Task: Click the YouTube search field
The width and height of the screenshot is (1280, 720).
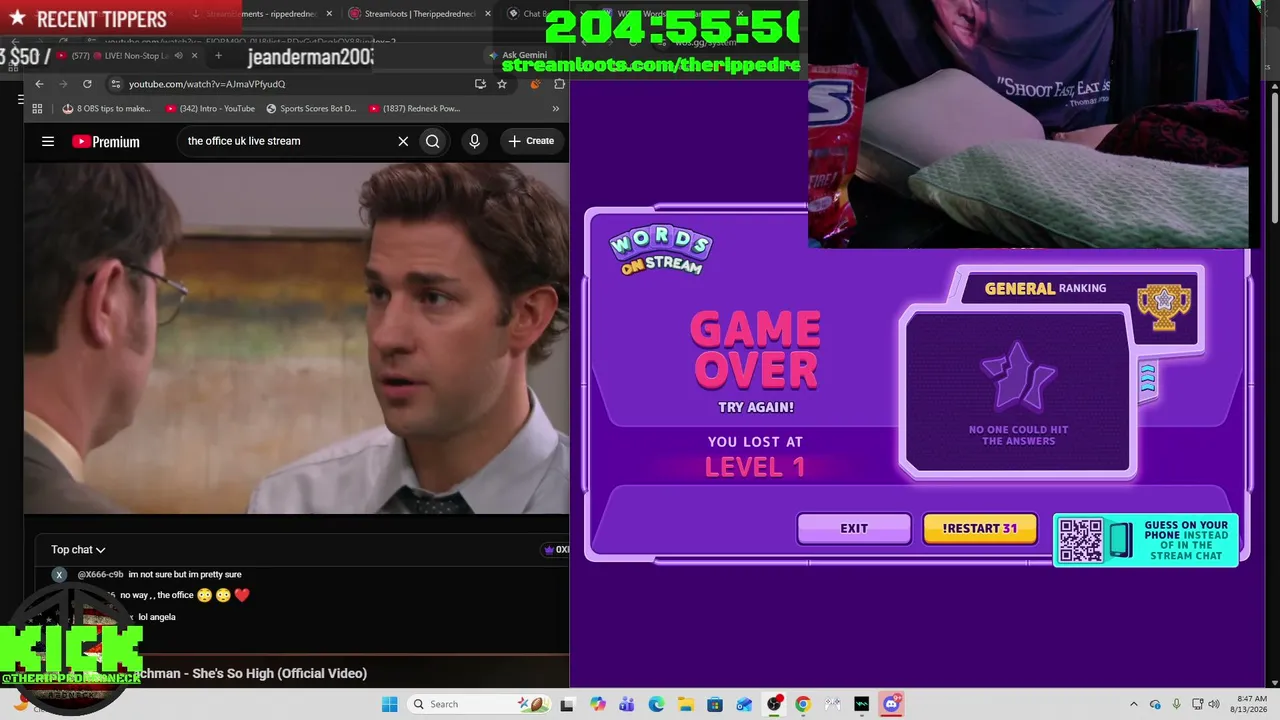Action: pyautogui.click(x=290, y=141)
